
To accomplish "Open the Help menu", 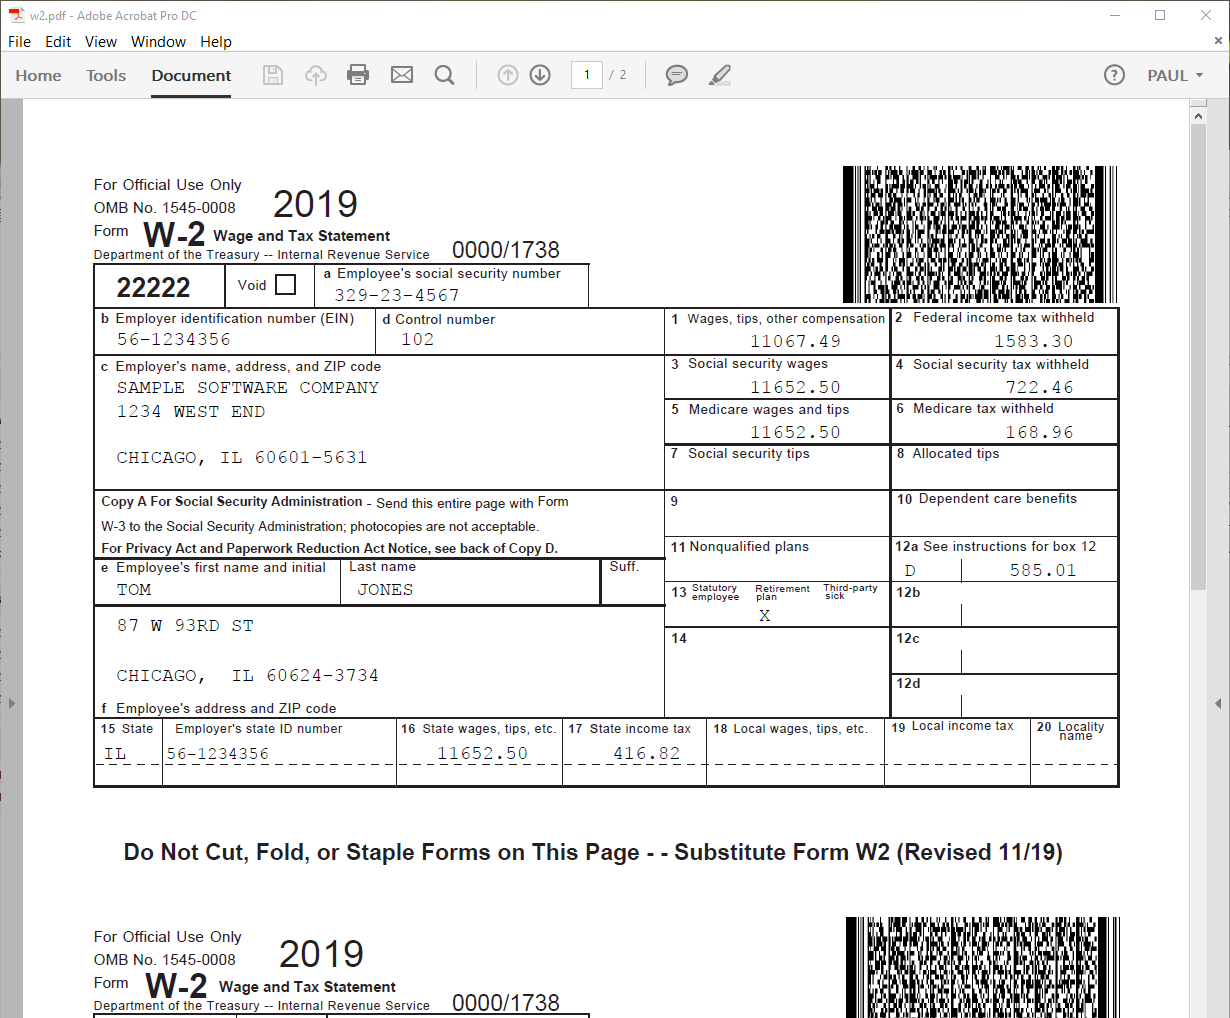I will [216, 41].
